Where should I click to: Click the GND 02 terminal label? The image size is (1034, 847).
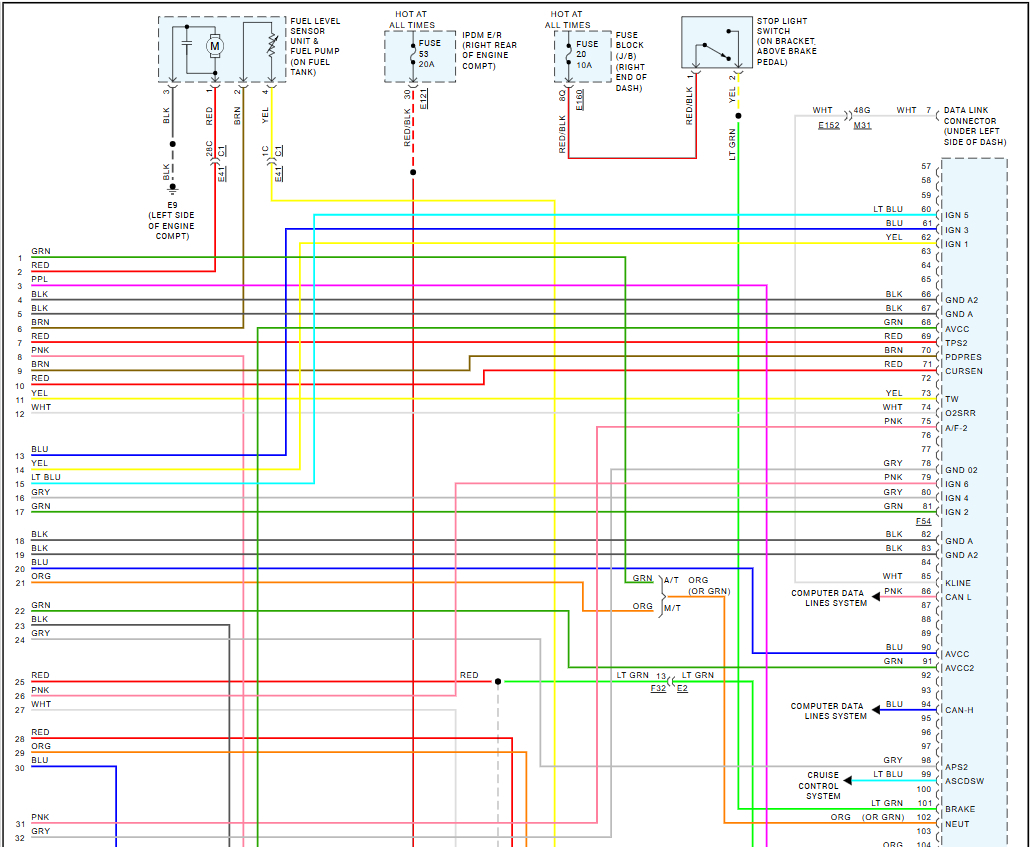(961, 470)
